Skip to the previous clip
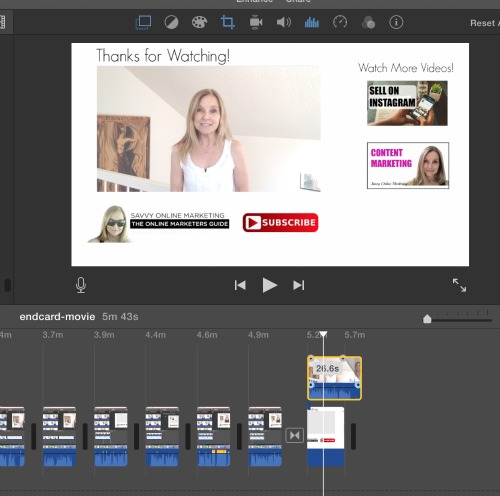The width and height of the screenshot is (500, 496). click(x=240, y=285)
